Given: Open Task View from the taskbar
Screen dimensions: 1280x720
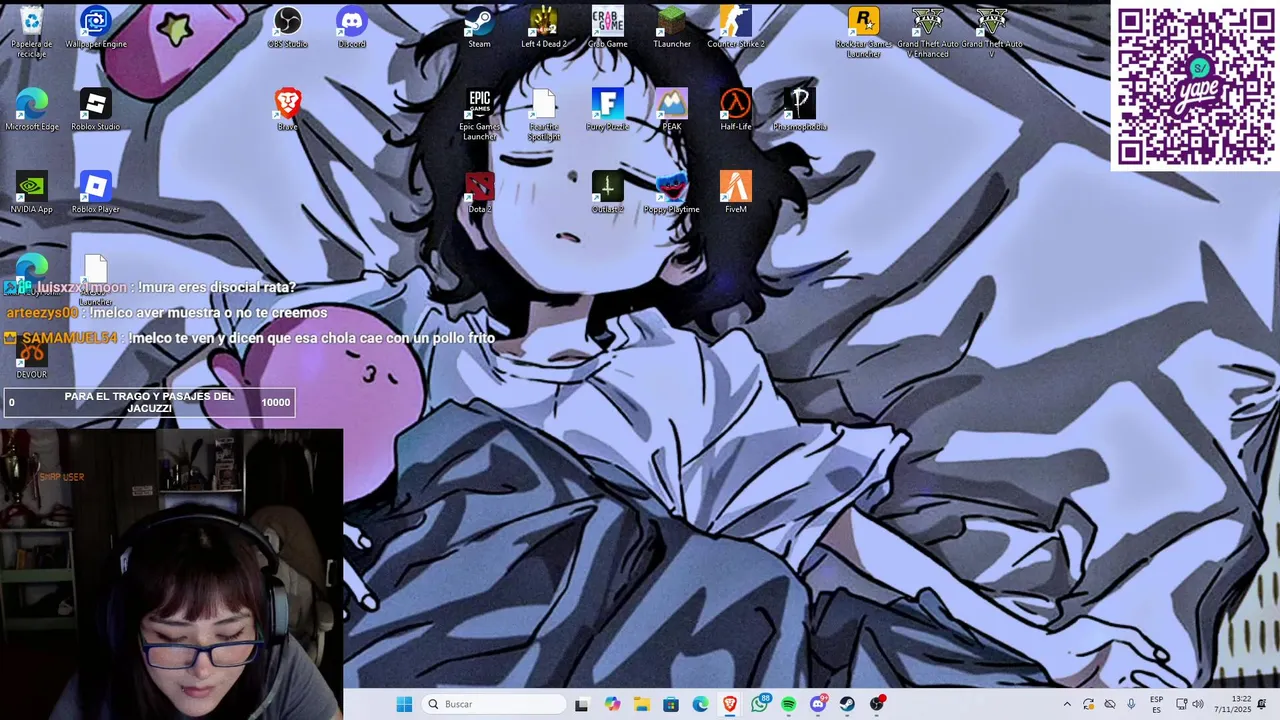Looking at the screenshot, I should [x=582, y=704].
